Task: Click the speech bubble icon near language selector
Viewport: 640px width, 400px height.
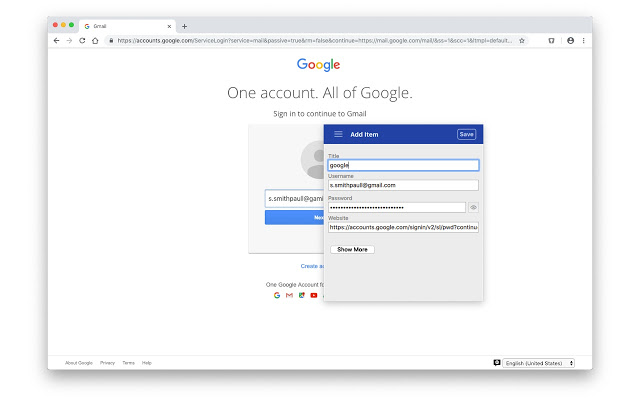Action: click(497, 362)
